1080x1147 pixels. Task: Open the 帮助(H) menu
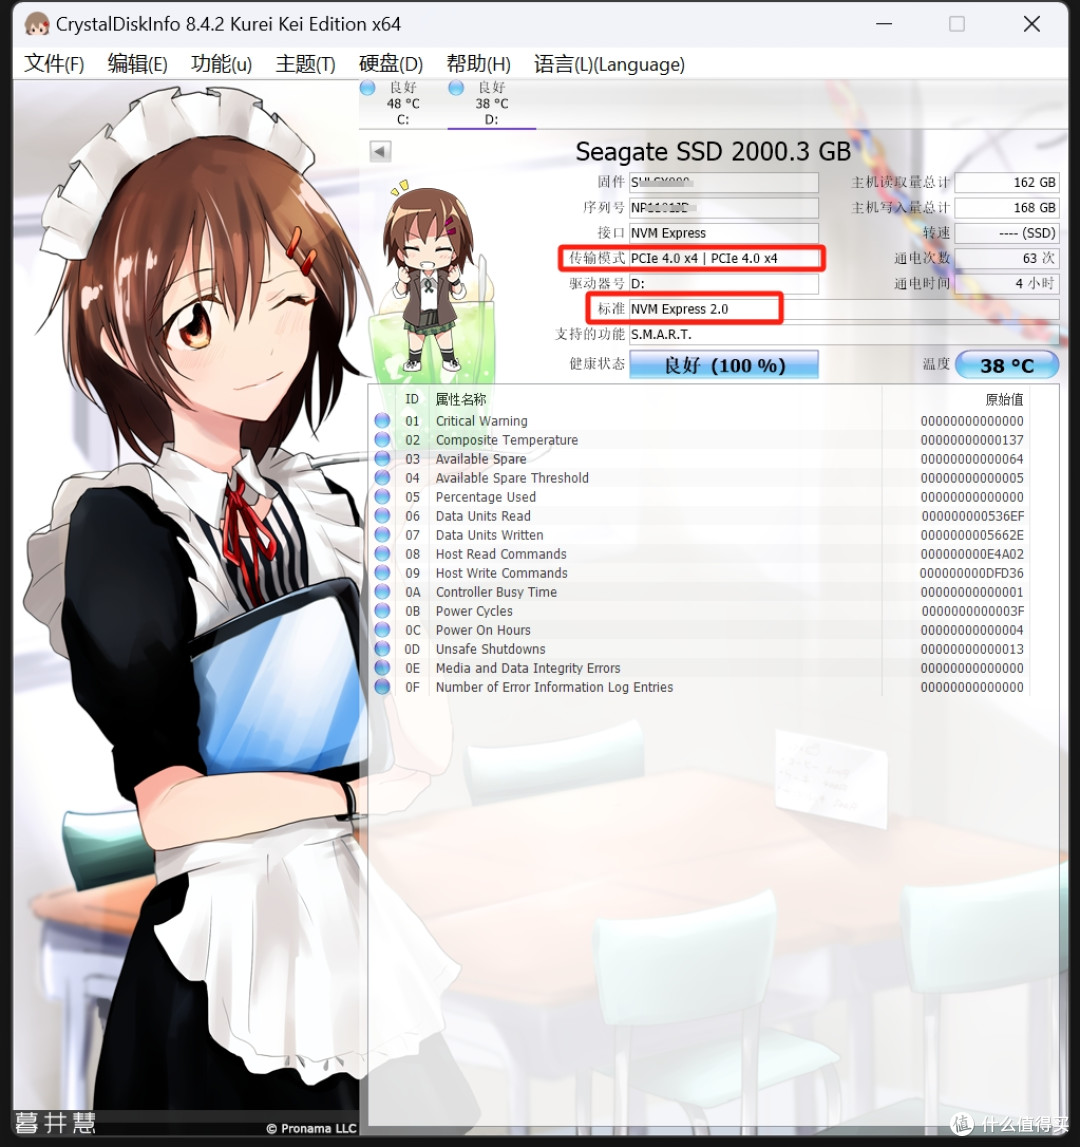point(479,64)
